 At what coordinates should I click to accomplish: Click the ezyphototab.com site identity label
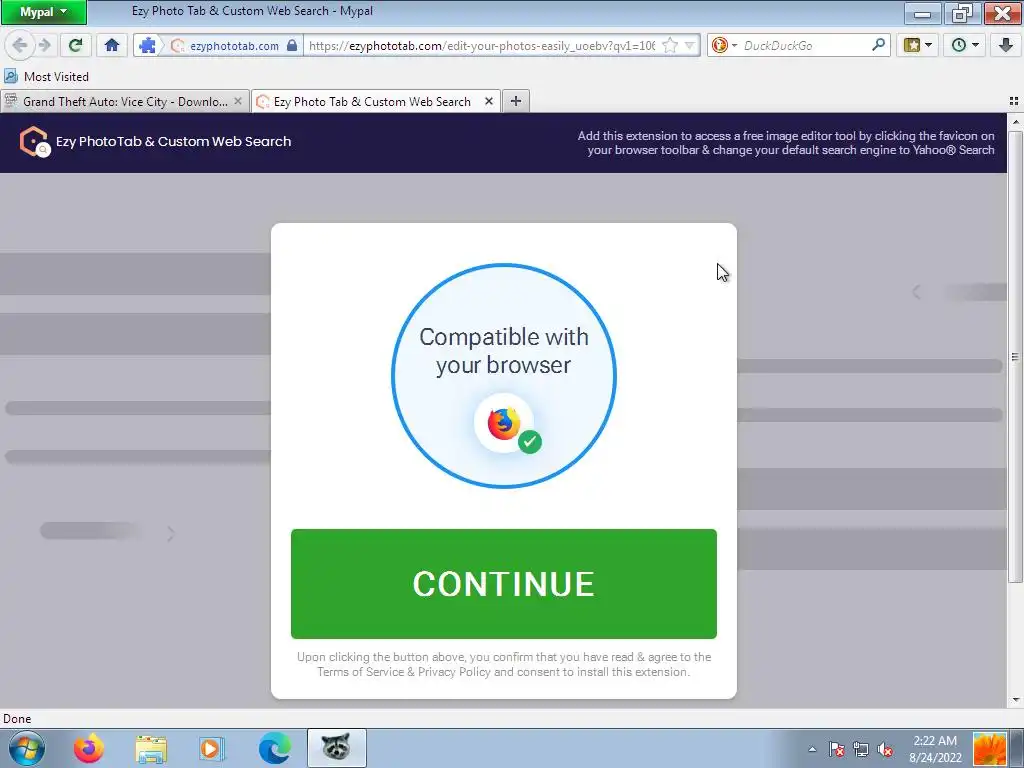234,46
